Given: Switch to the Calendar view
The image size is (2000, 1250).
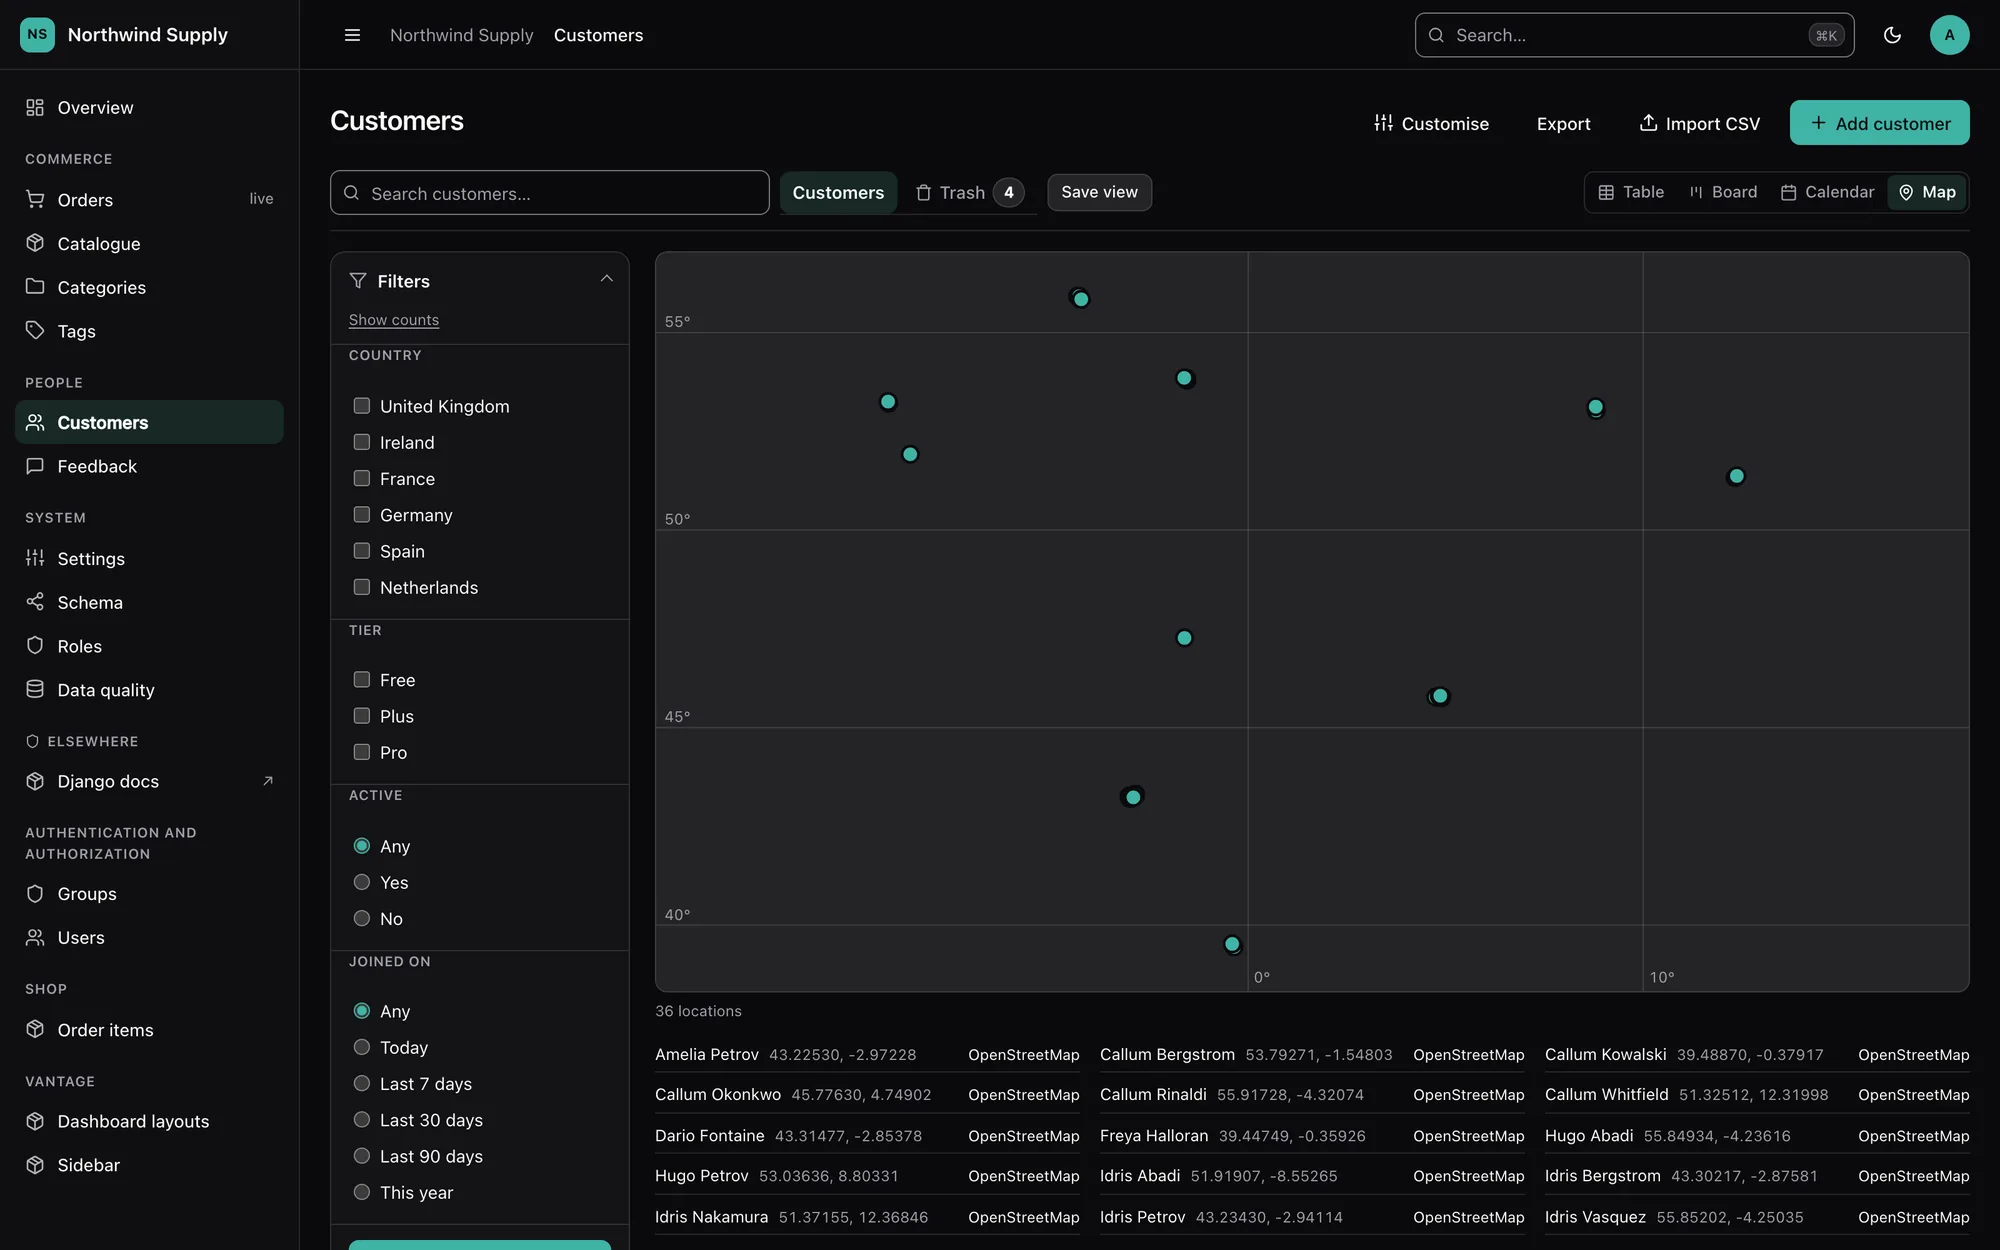Looking at the screenshot, I should click(x=1827, y=192).
